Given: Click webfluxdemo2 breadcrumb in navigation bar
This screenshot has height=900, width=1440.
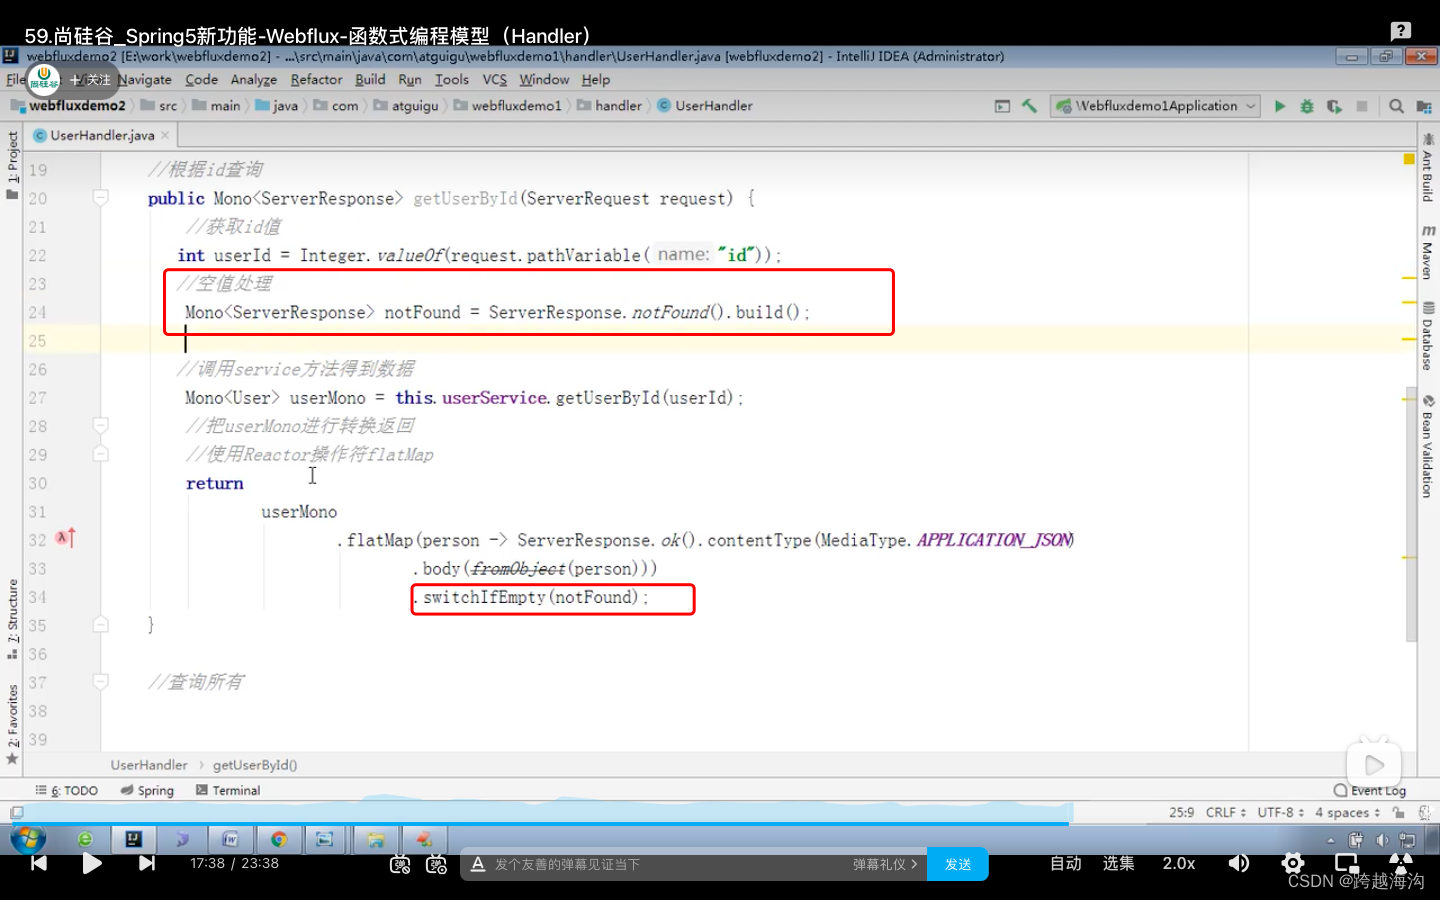Looking at the screenshot, I should pyautogui.click(x=68, y=106).
